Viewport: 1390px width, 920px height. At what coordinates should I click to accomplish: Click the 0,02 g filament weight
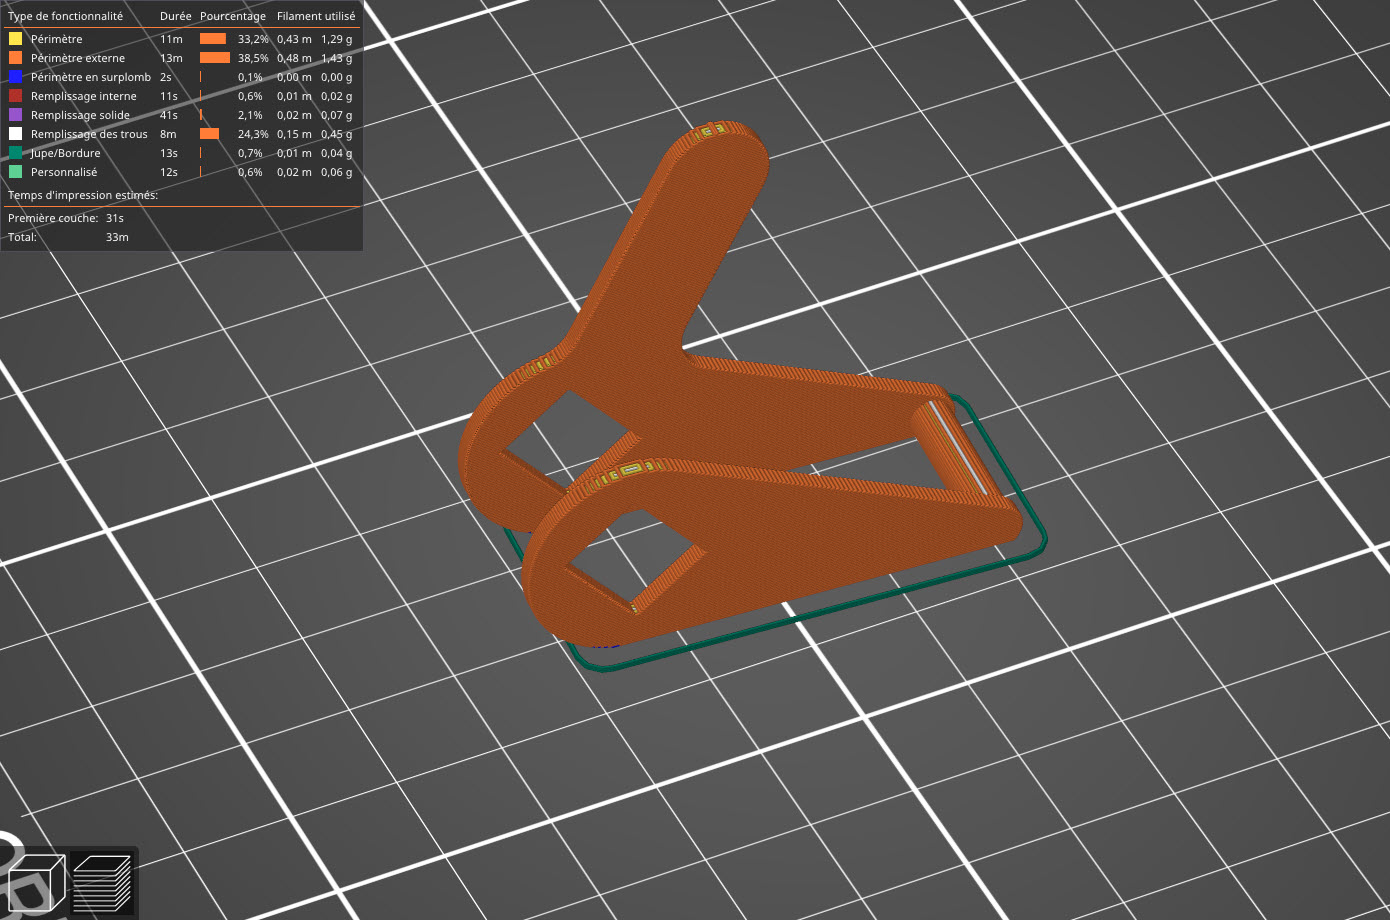pyautogui.click(x=337, y=96)
